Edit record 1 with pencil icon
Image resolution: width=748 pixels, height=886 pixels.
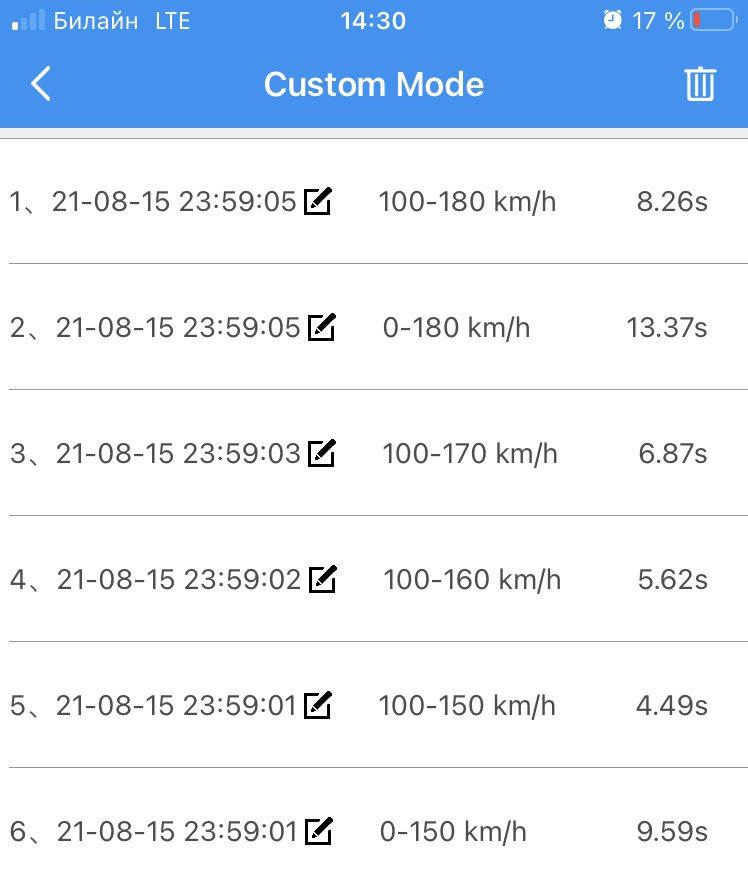pyautogui.click(x=317, y=202)
